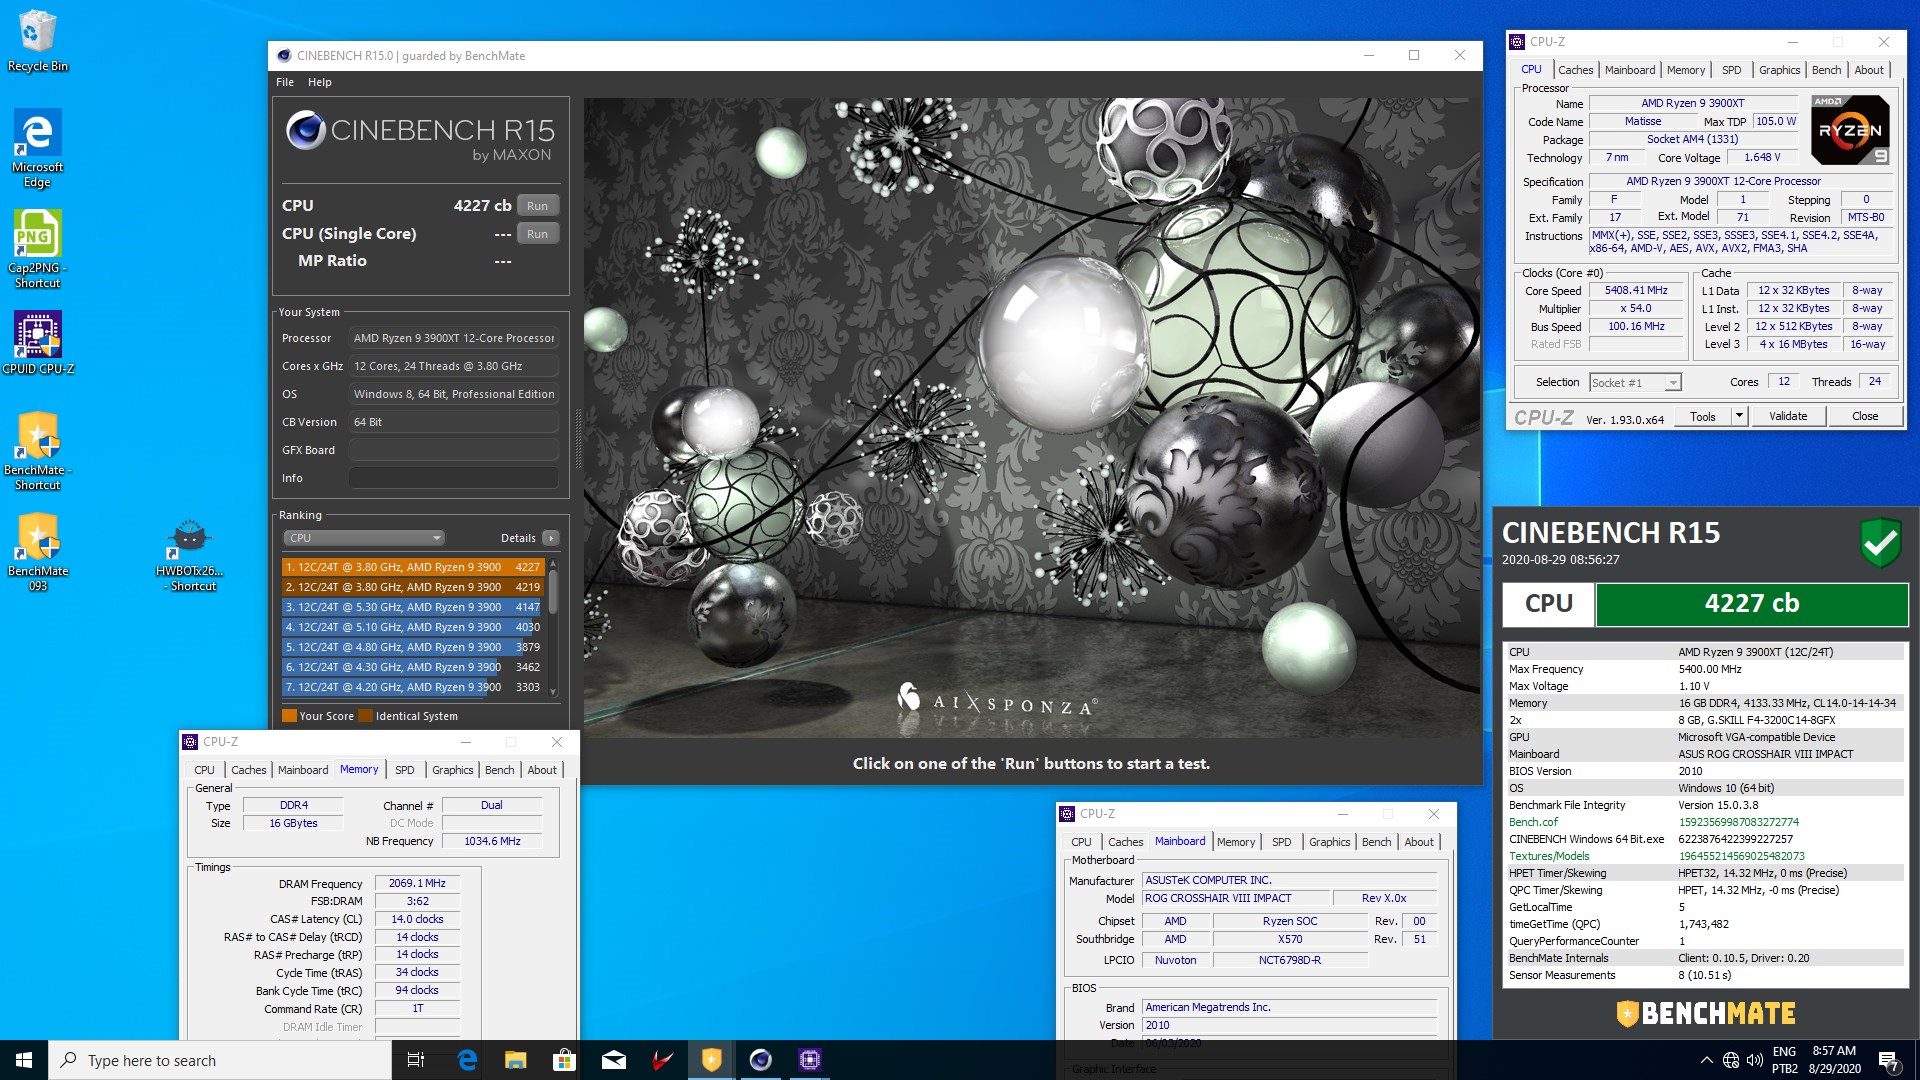1920x1080 pixels.
Task: Click the 4227 cb green score bar
Action: (x=1752, y=604)
